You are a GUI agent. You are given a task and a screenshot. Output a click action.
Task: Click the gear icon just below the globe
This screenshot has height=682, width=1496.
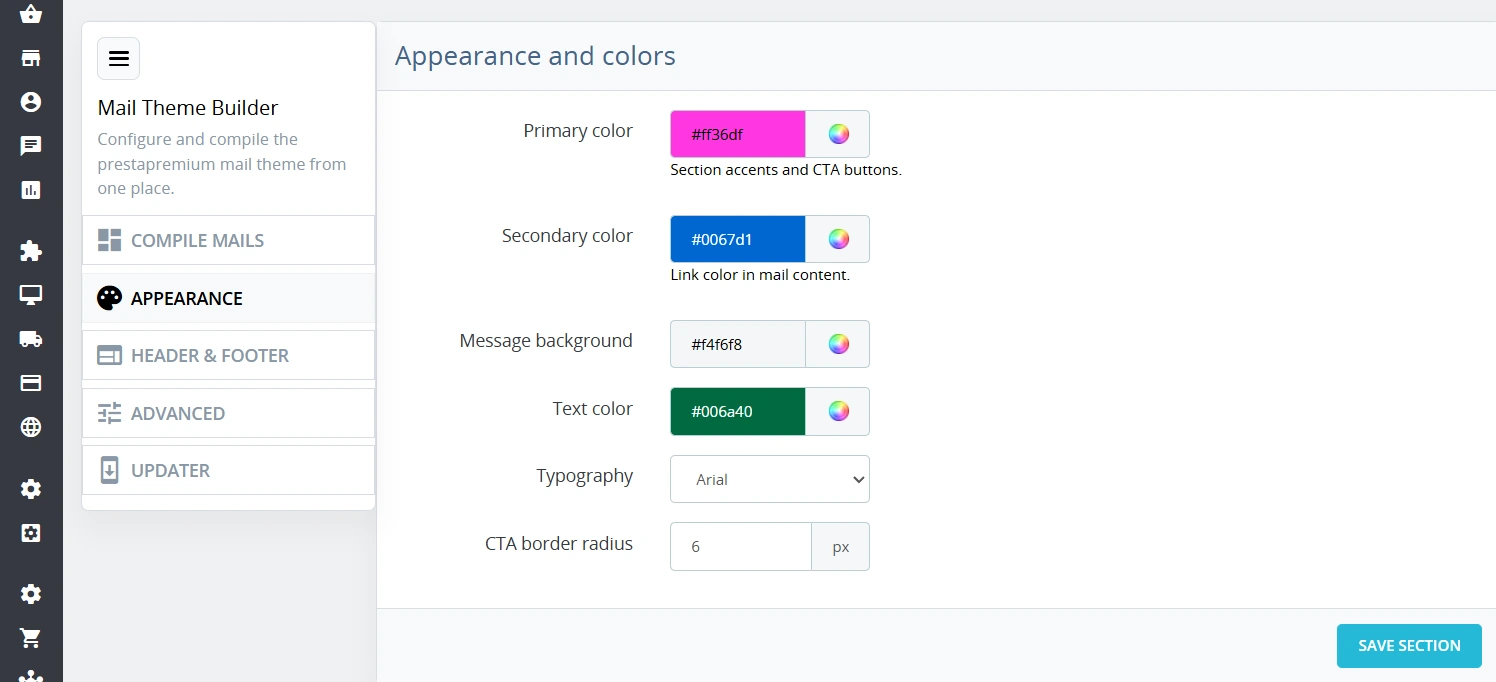tap(31, 489)
